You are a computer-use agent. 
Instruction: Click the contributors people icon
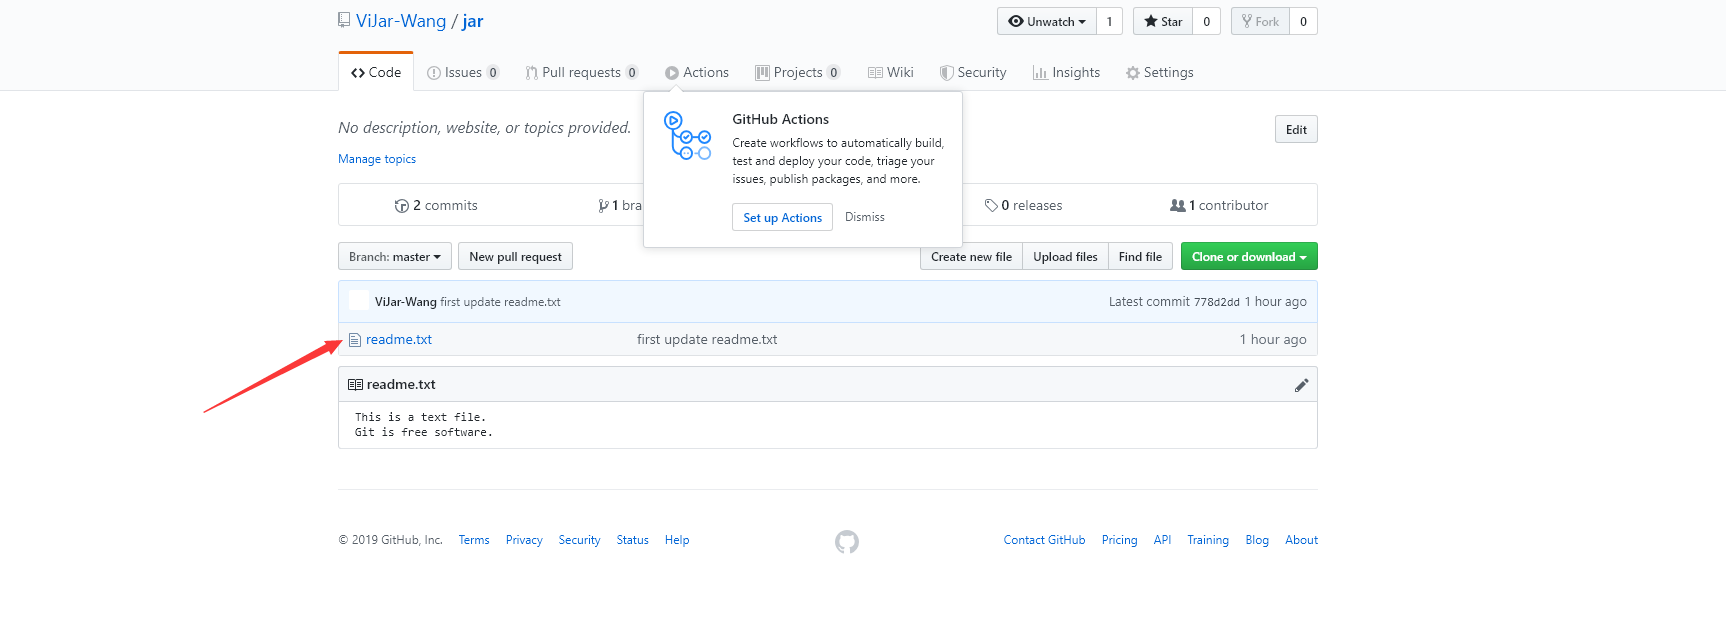1177,206
